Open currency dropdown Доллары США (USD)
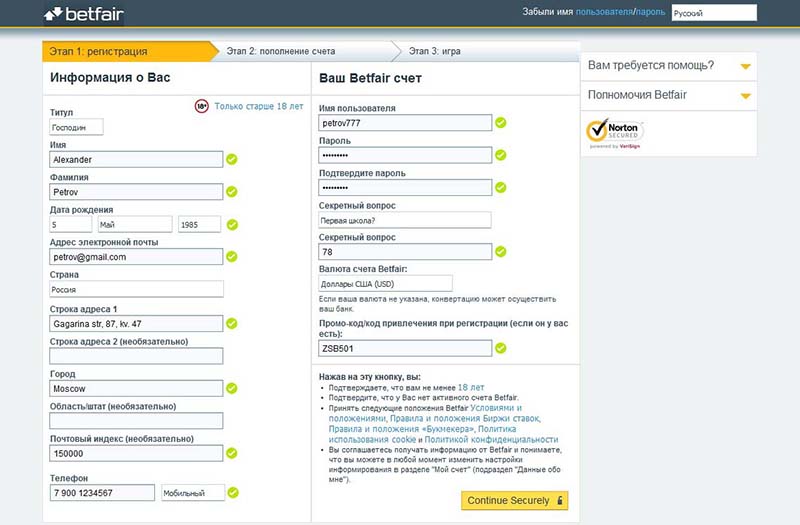This screenshot has height=525, width=800. pos(385,284)
